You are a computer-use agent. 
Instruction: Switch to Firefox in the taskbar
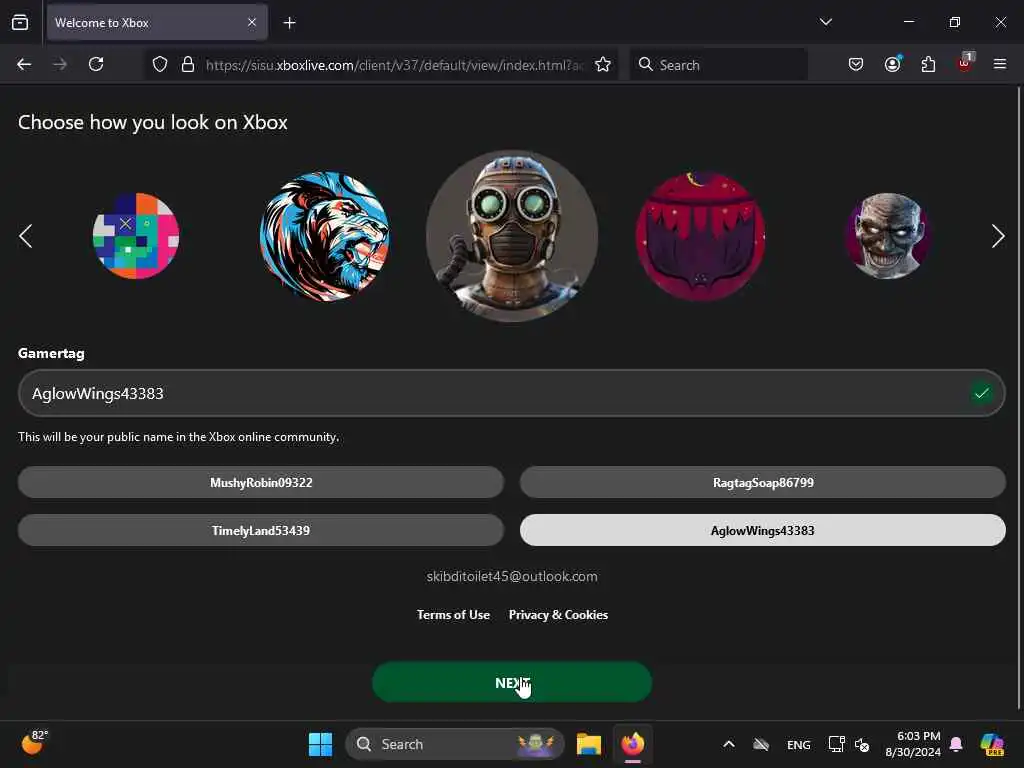click(x=633, y=744)
